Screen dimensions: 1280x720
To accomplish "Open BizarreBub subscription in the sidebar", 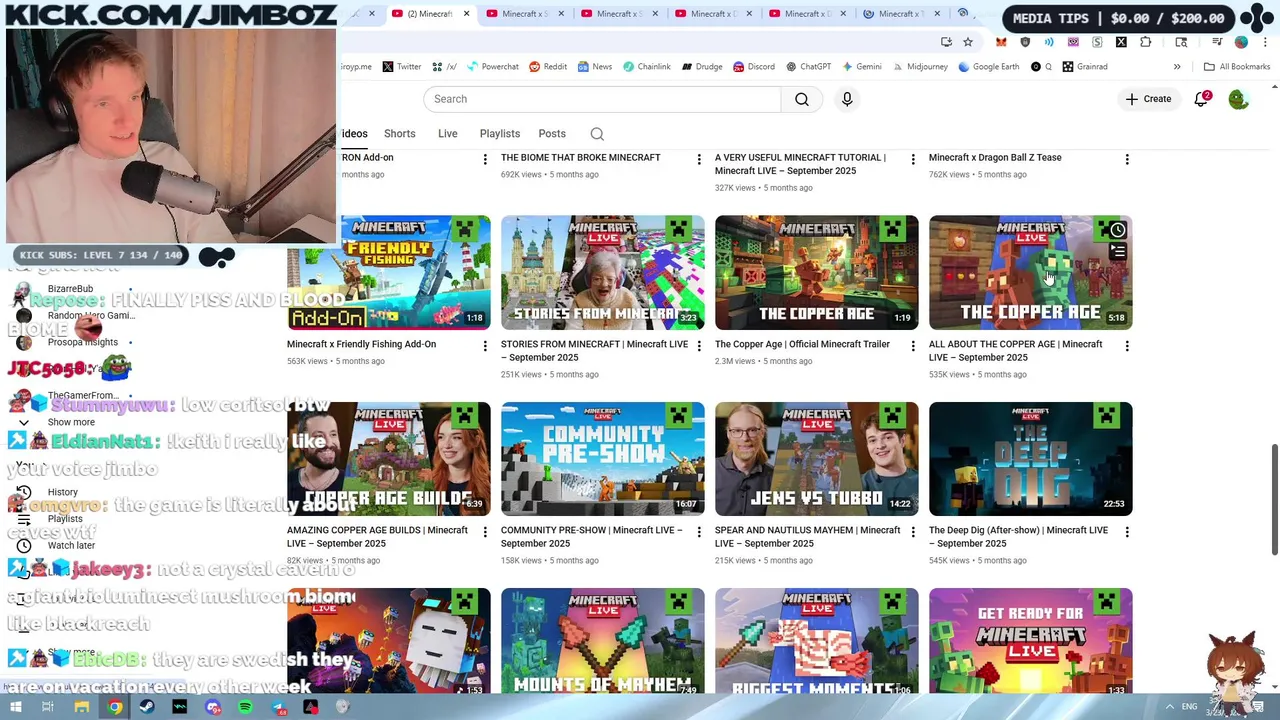I will coord(70,289).
